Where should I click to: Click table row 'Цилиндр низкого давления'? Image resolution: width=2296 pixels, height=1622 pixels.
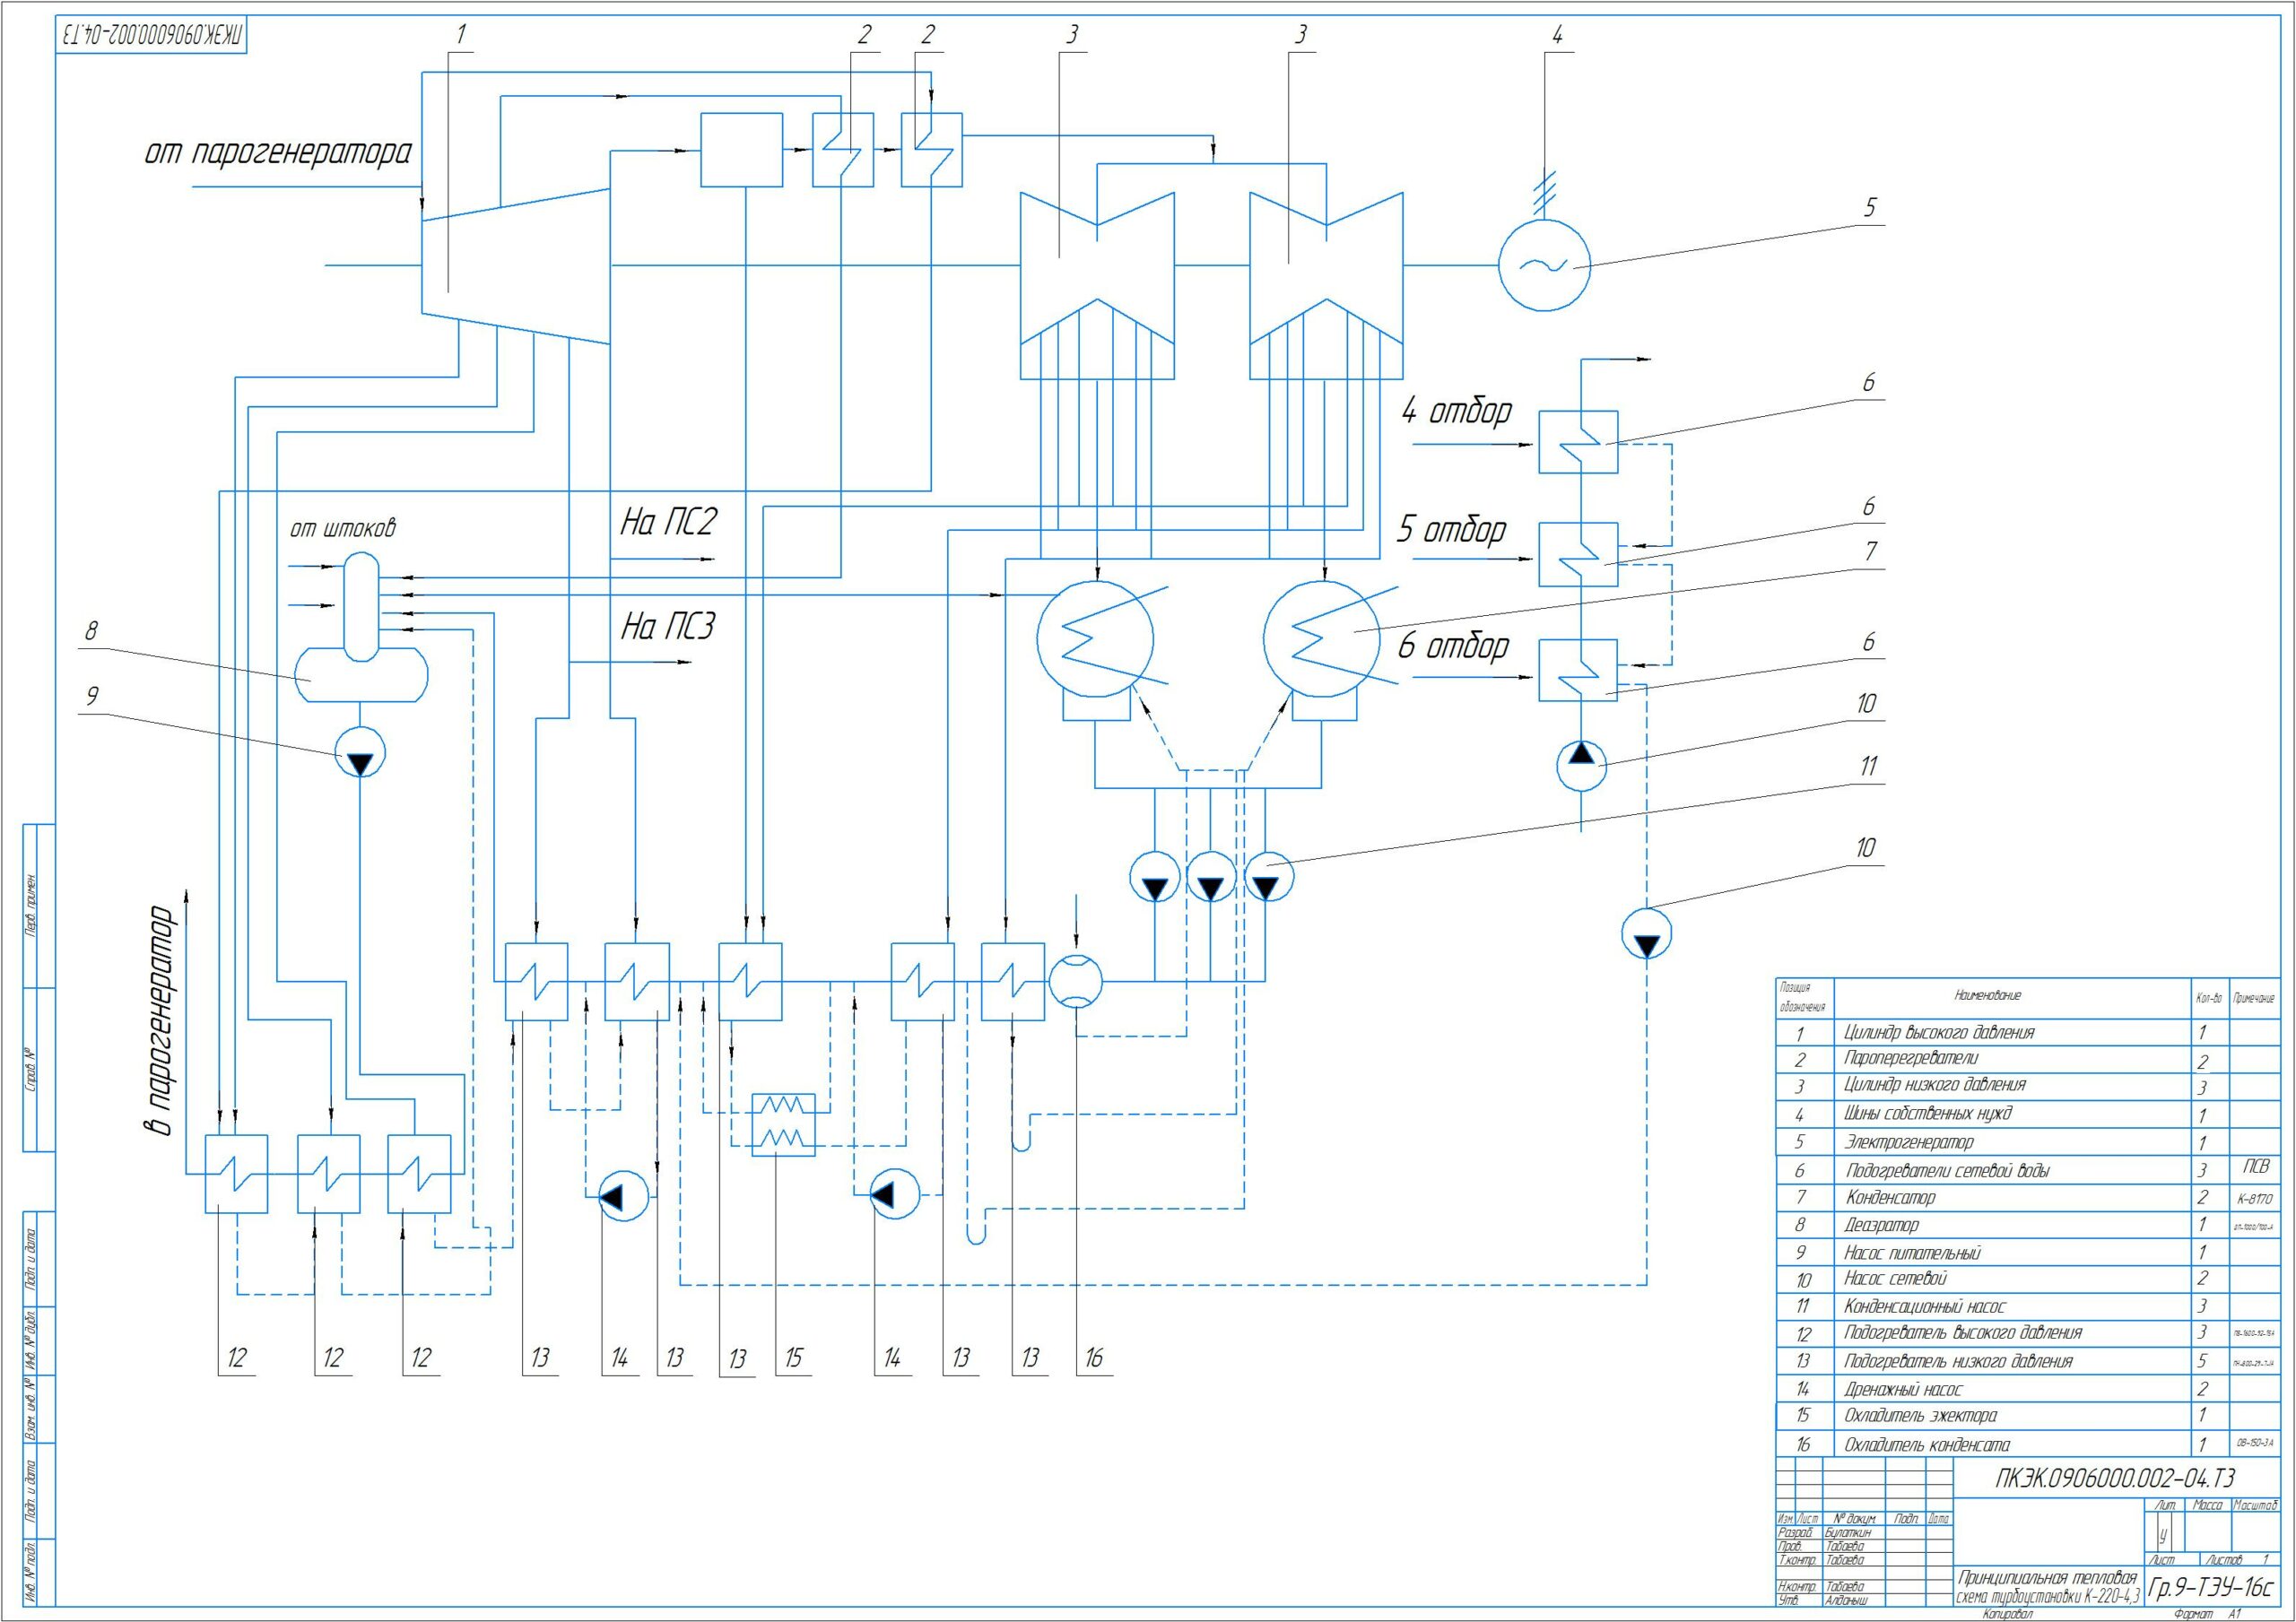[2026, 1086]
